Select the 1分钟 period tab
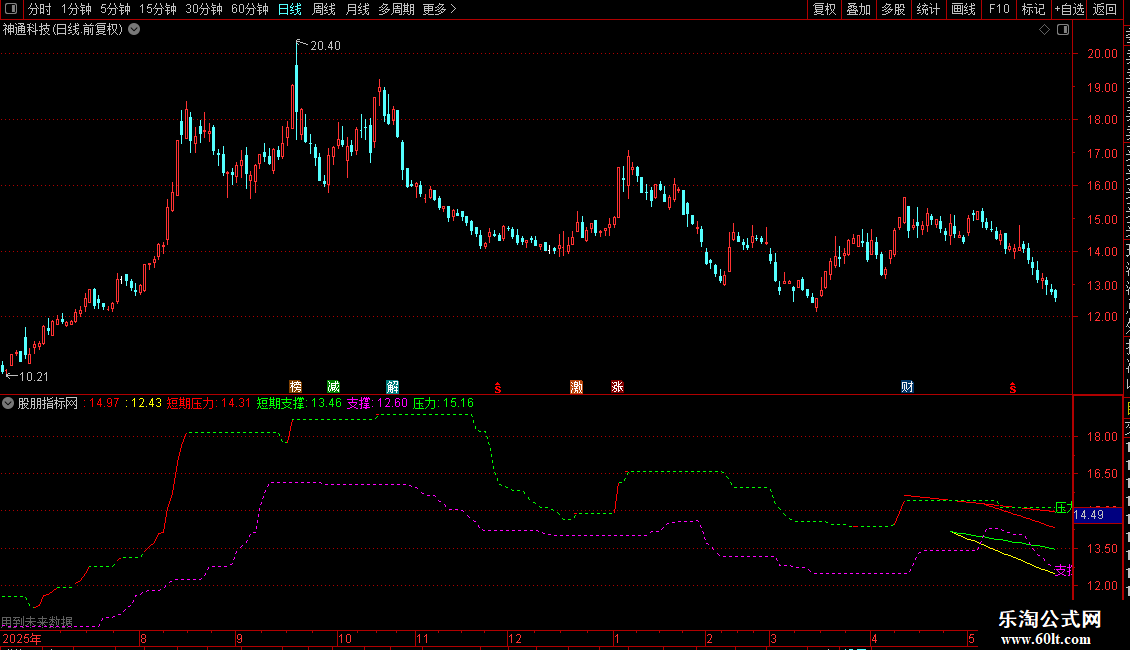 pos(76,9)
